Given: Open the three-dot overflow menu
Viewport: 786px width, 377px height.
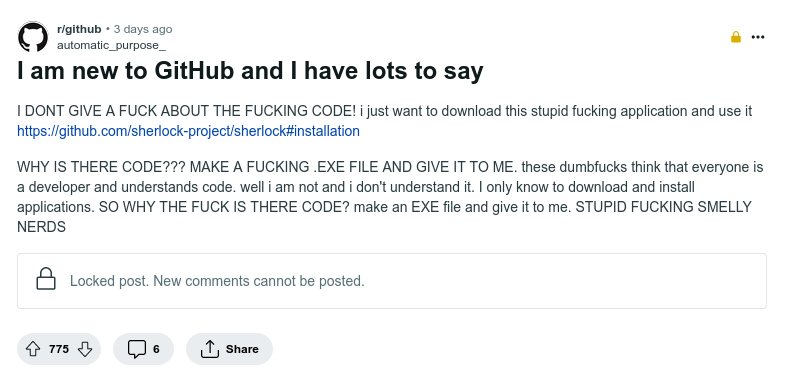Looking at the screenshot, I should [758, 37].
